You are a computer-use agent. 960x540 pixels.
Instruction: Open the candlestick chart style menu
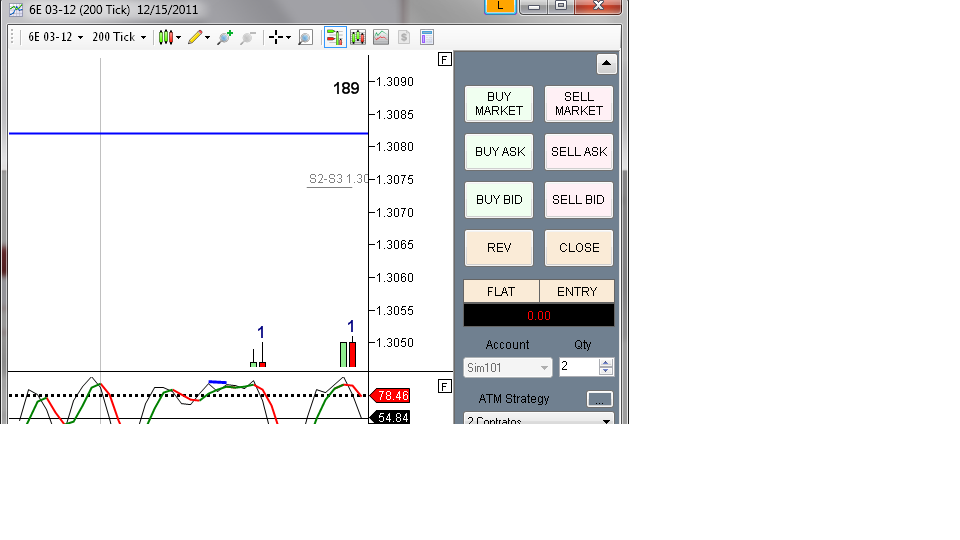(170, 37)
